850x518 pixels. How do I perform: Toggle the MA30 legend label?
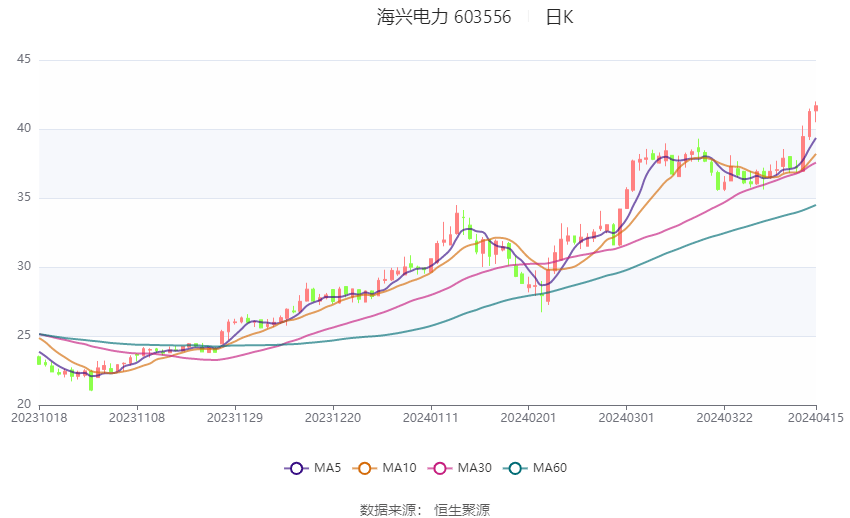[x=474, y=468]
